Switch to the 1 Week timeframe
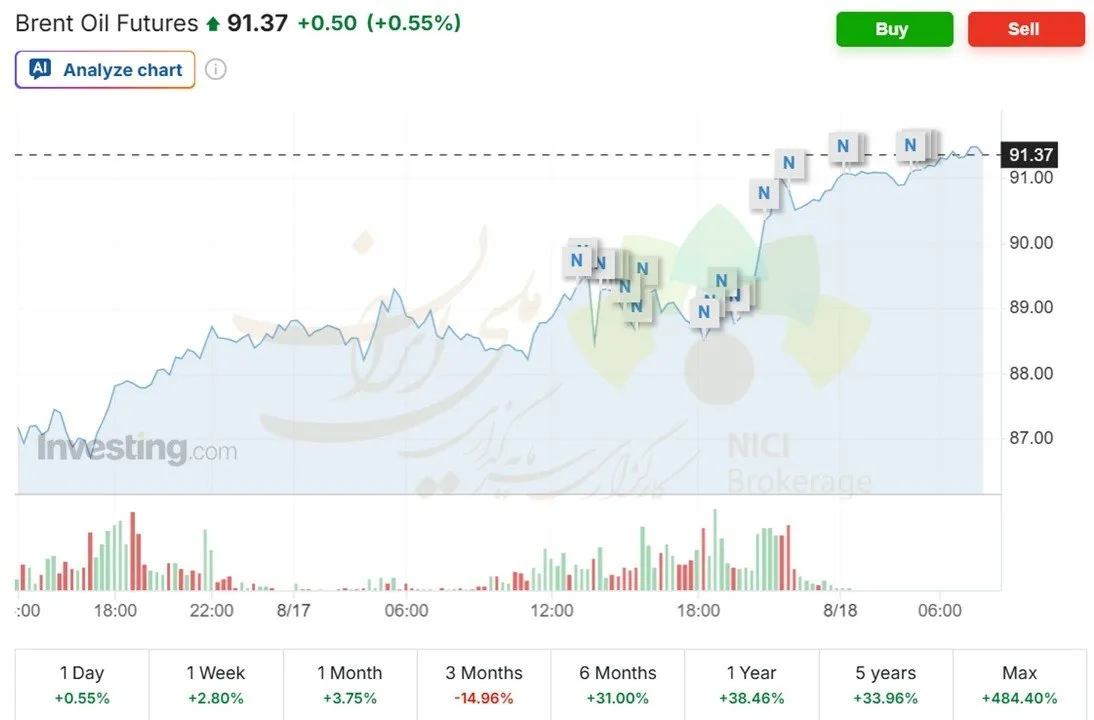1094x720 pixels. tap(216, 684)
